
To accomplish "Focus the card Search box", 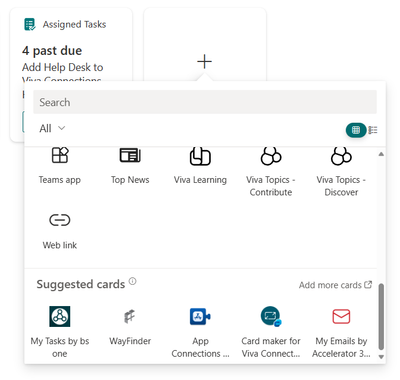I will tap(205, 102).
